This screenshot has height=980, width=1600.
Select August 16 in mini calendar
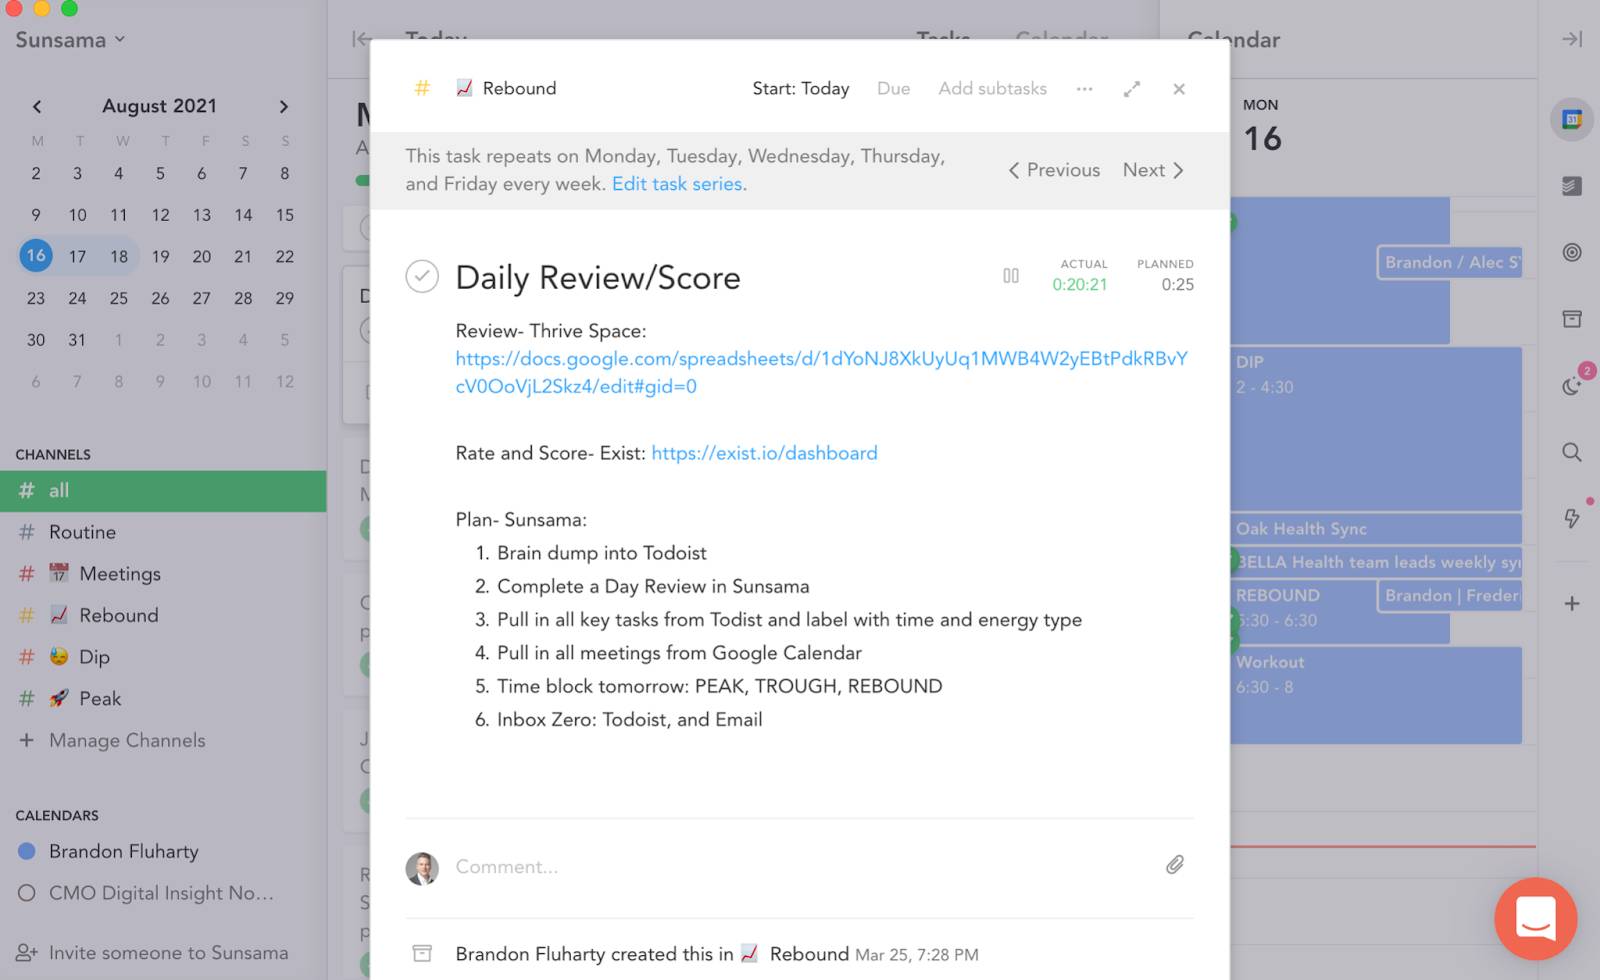pyautogui.click(x=36, y=255)
